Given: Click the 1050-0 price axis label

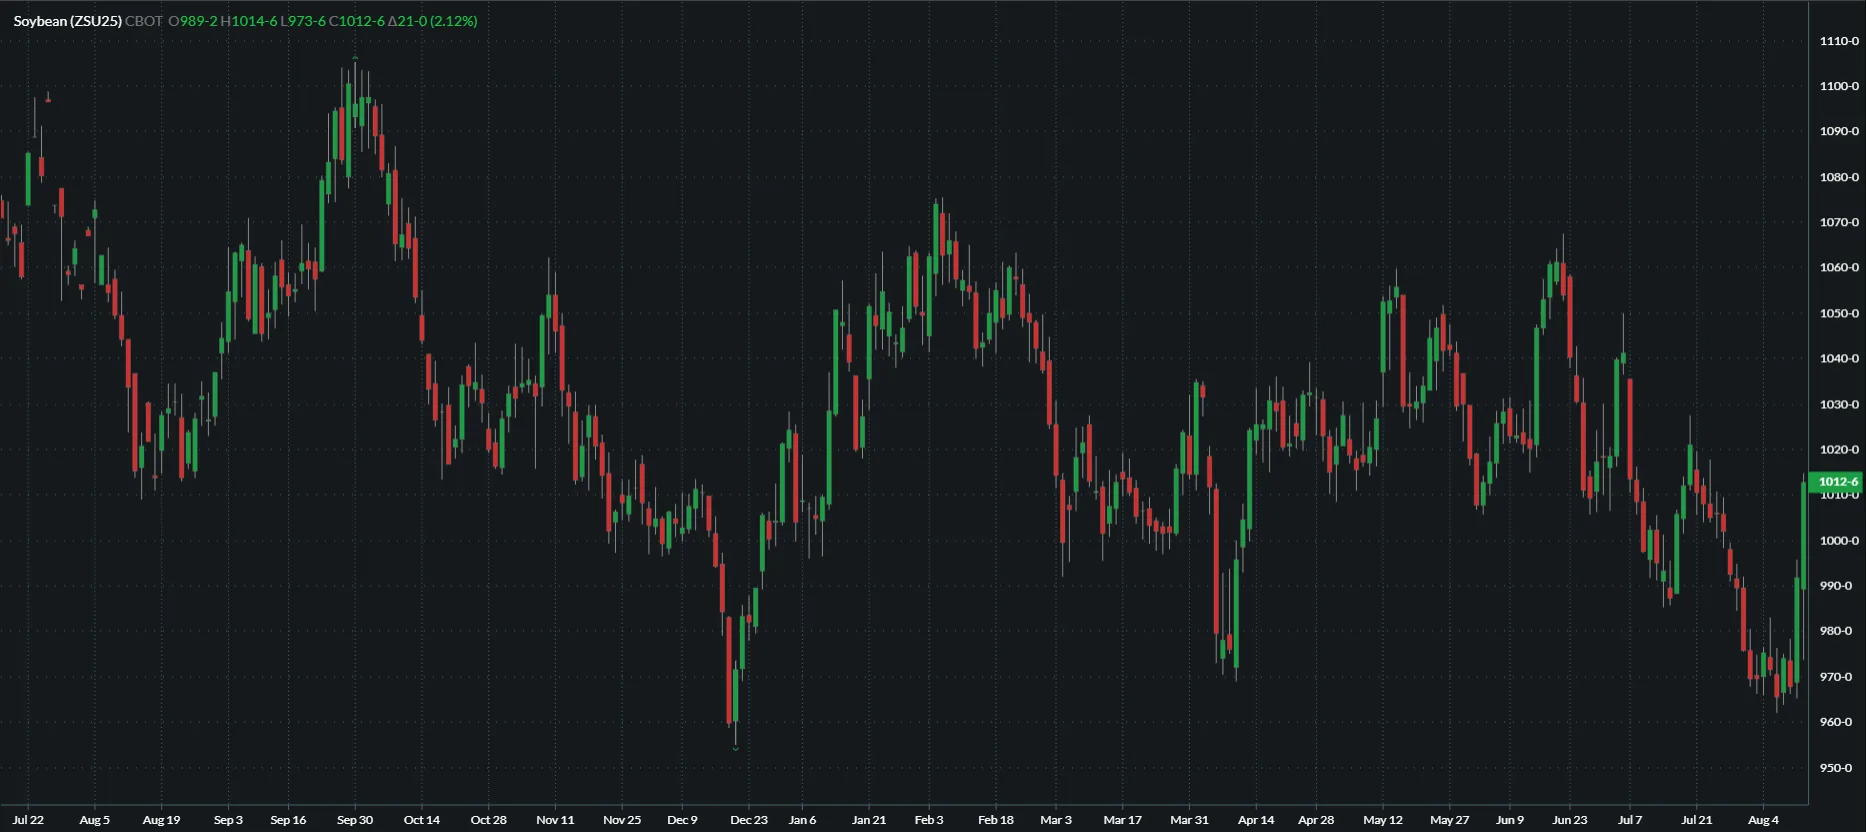Looking at the screenshot, I should pyautogui.click(x=1839, y=313).
